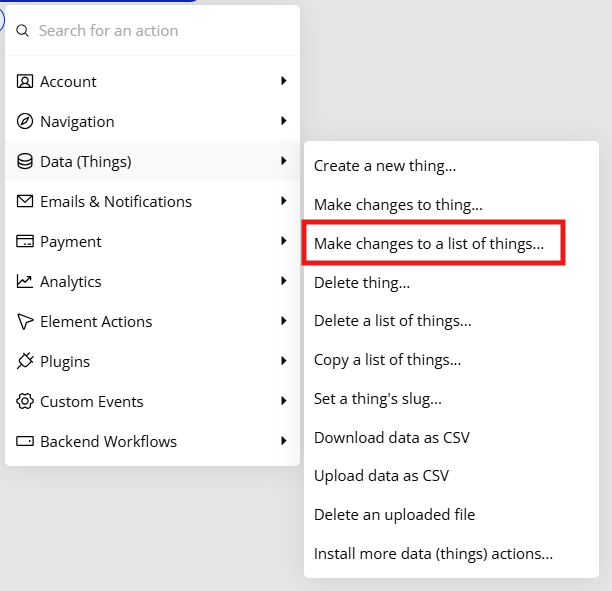Click the Account person icon
The height and width of the screenshot is (591, 612).
(x=25, y=82)
